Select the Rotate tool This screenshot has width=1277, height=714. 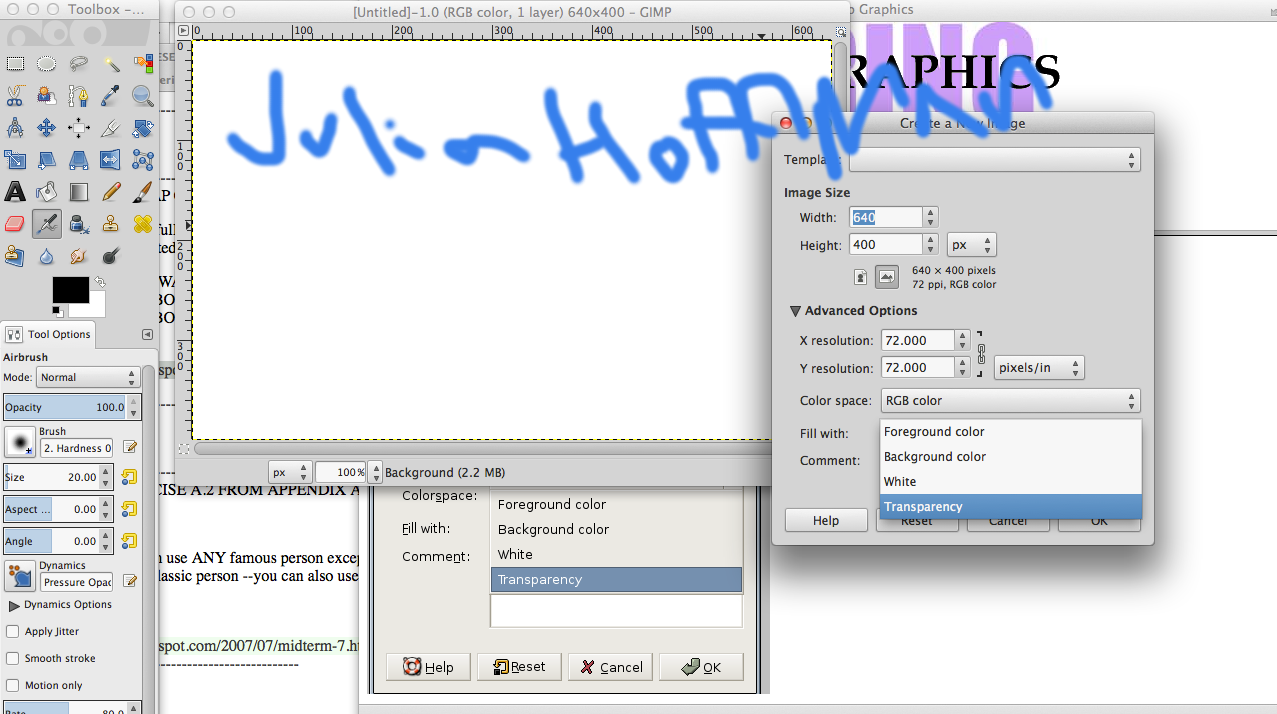[x=143, y=128]
